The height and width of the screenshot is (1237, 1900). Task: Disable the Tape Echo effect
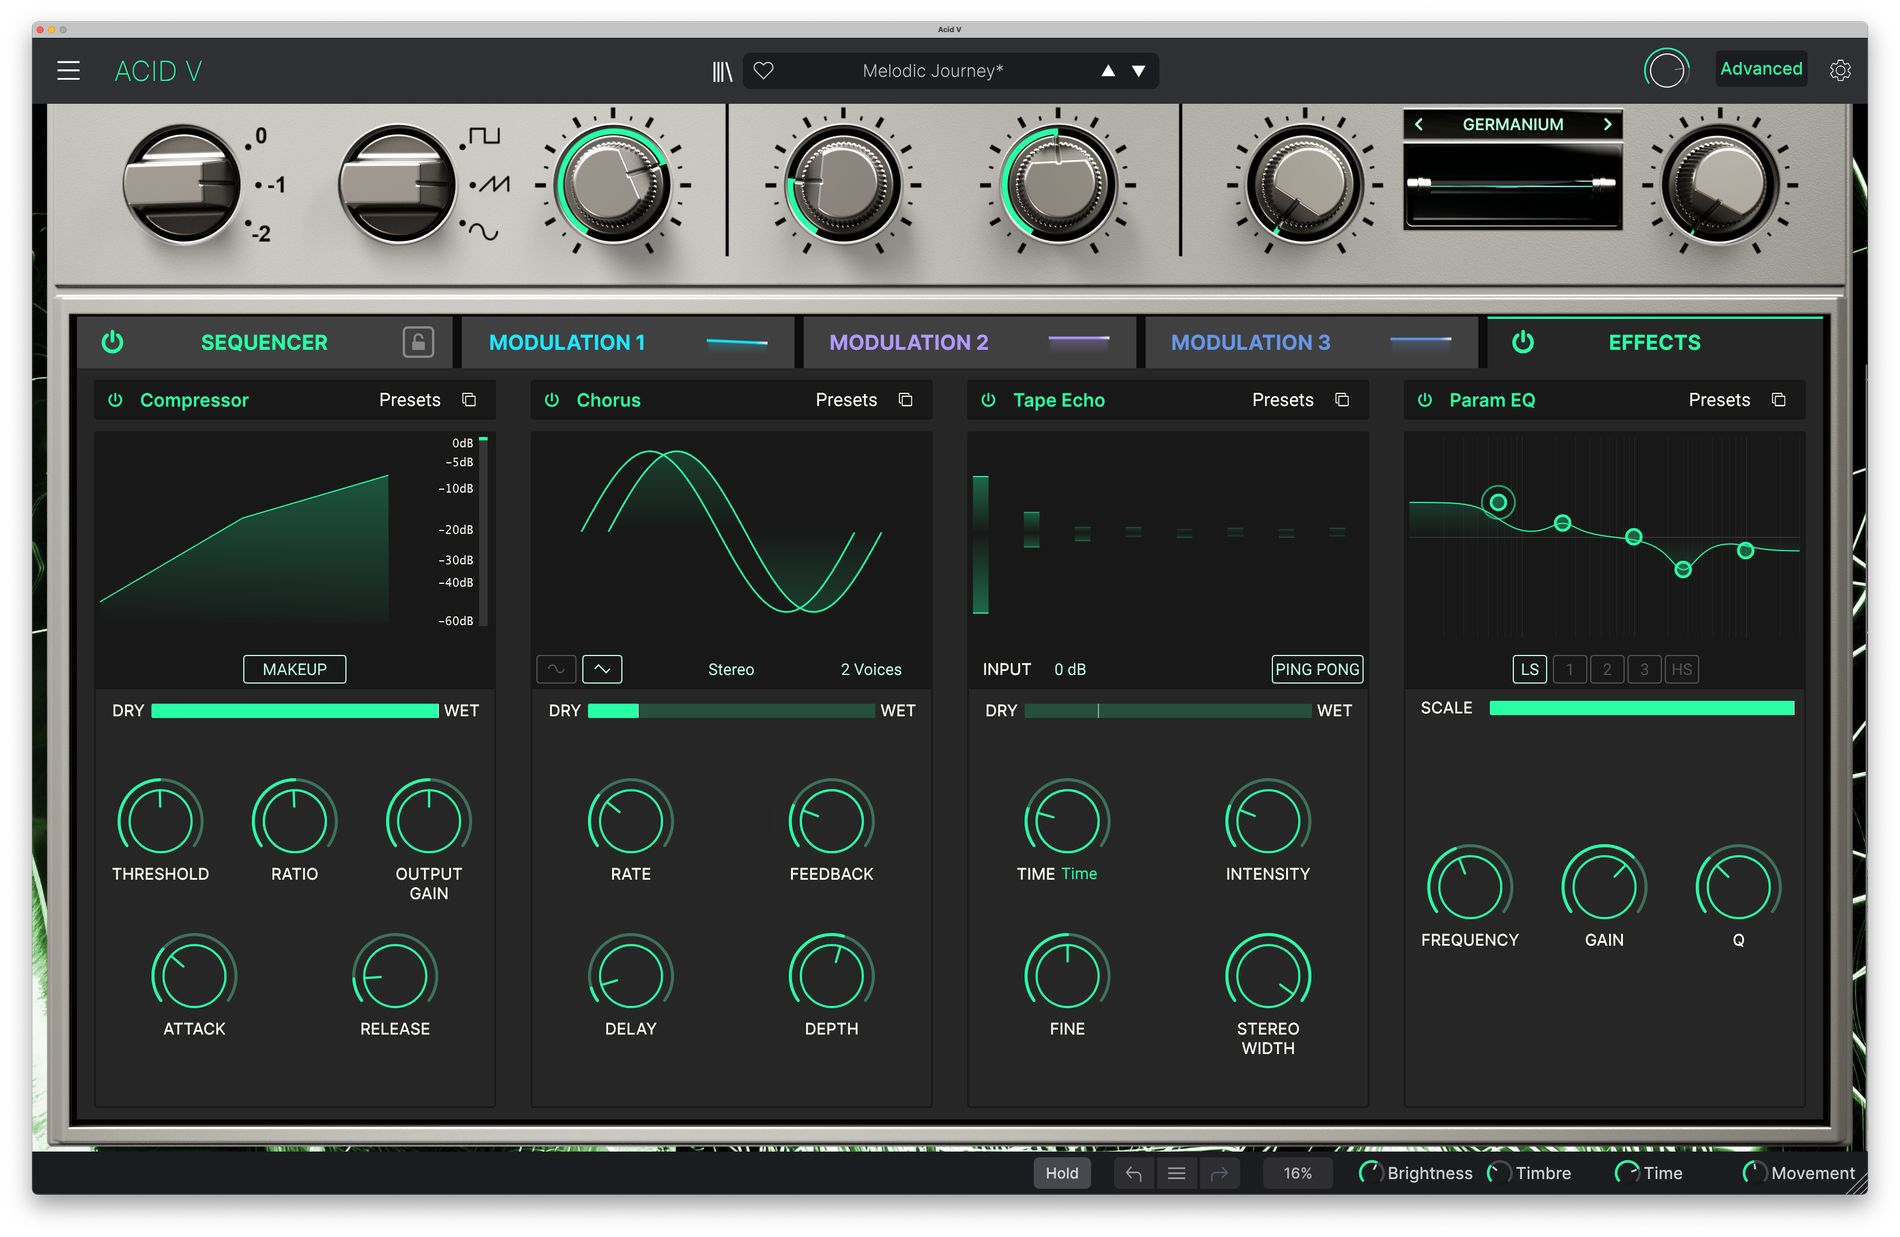[988, 400]
